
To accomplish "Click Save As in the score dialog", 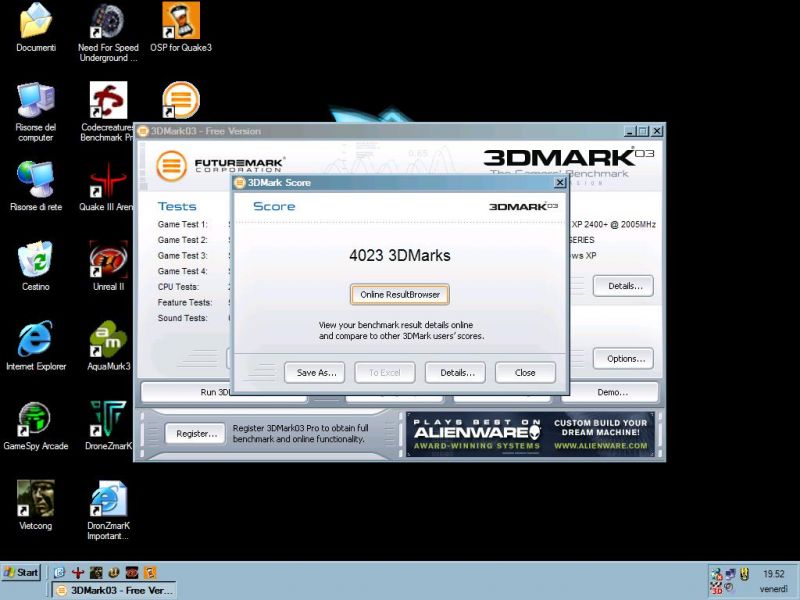I will click(x=314, y=372).
